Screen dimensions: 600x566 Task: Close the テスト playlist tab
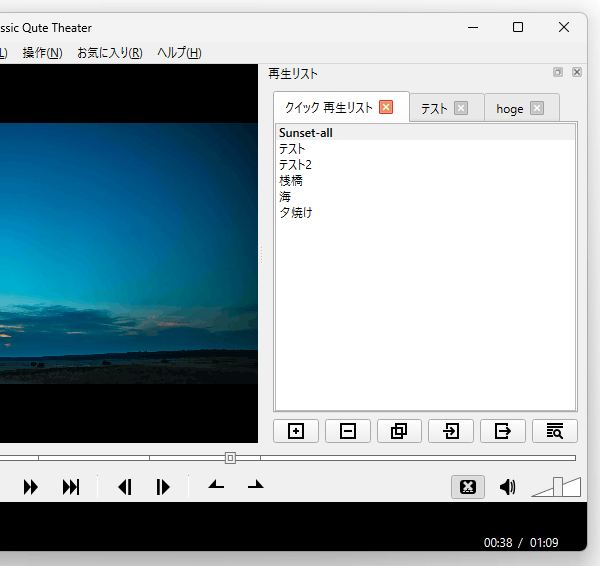pos(461,108)
